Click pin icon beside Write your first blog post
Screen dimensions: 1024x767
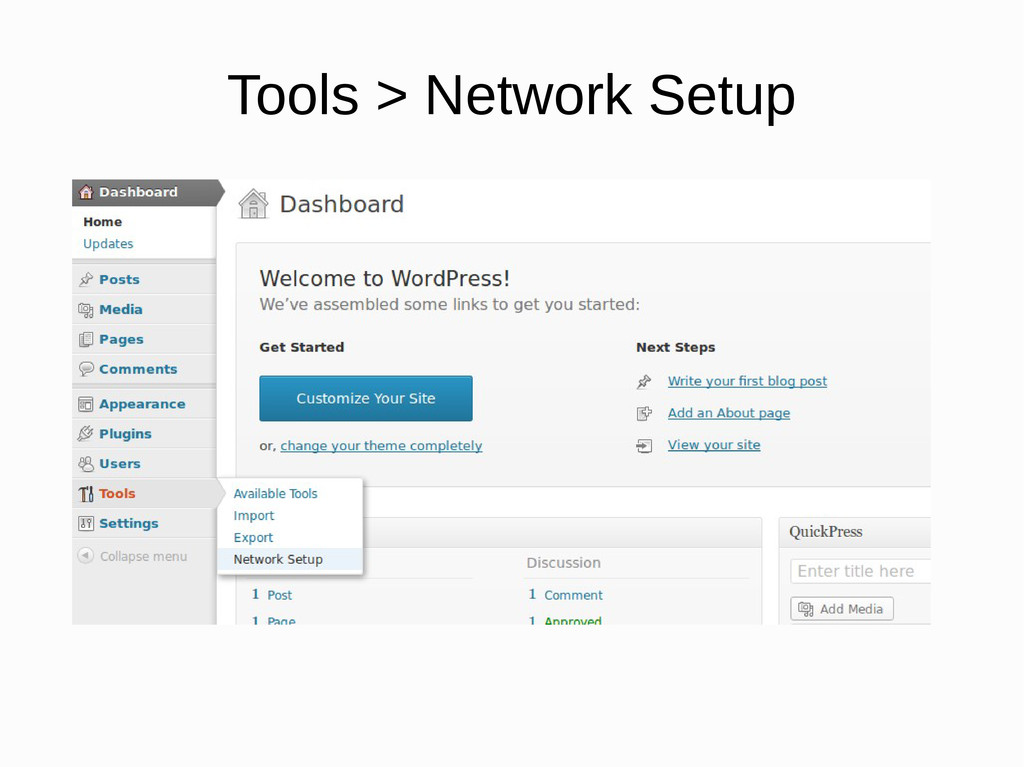(644, 382)
